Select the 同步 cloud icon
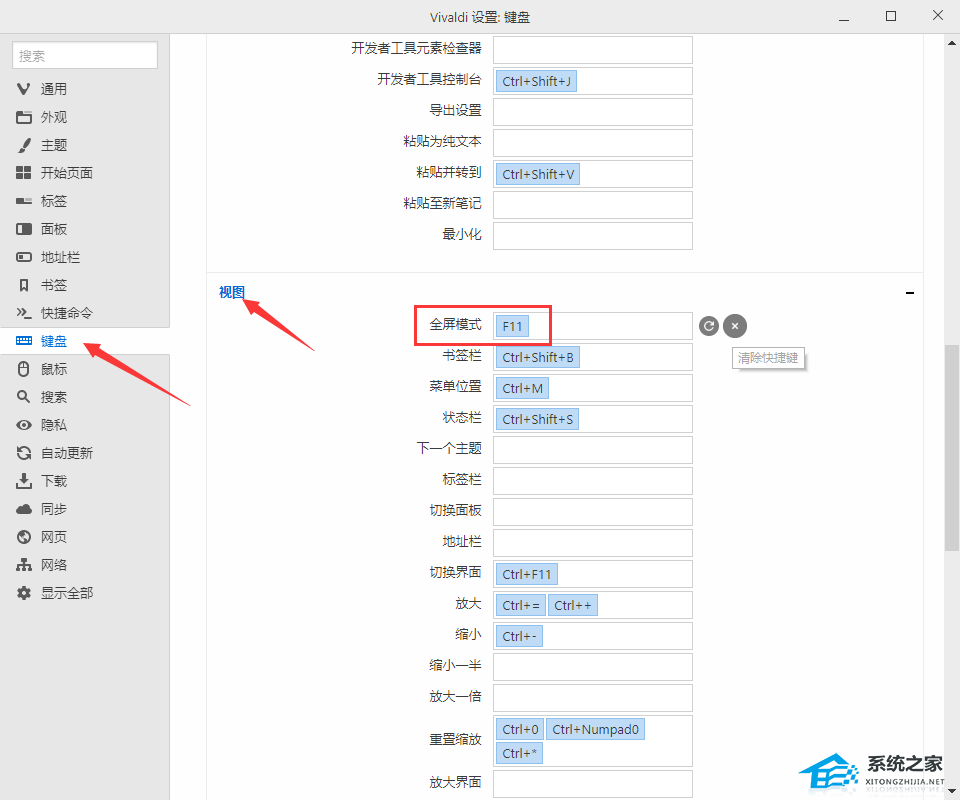 (24, 509)
